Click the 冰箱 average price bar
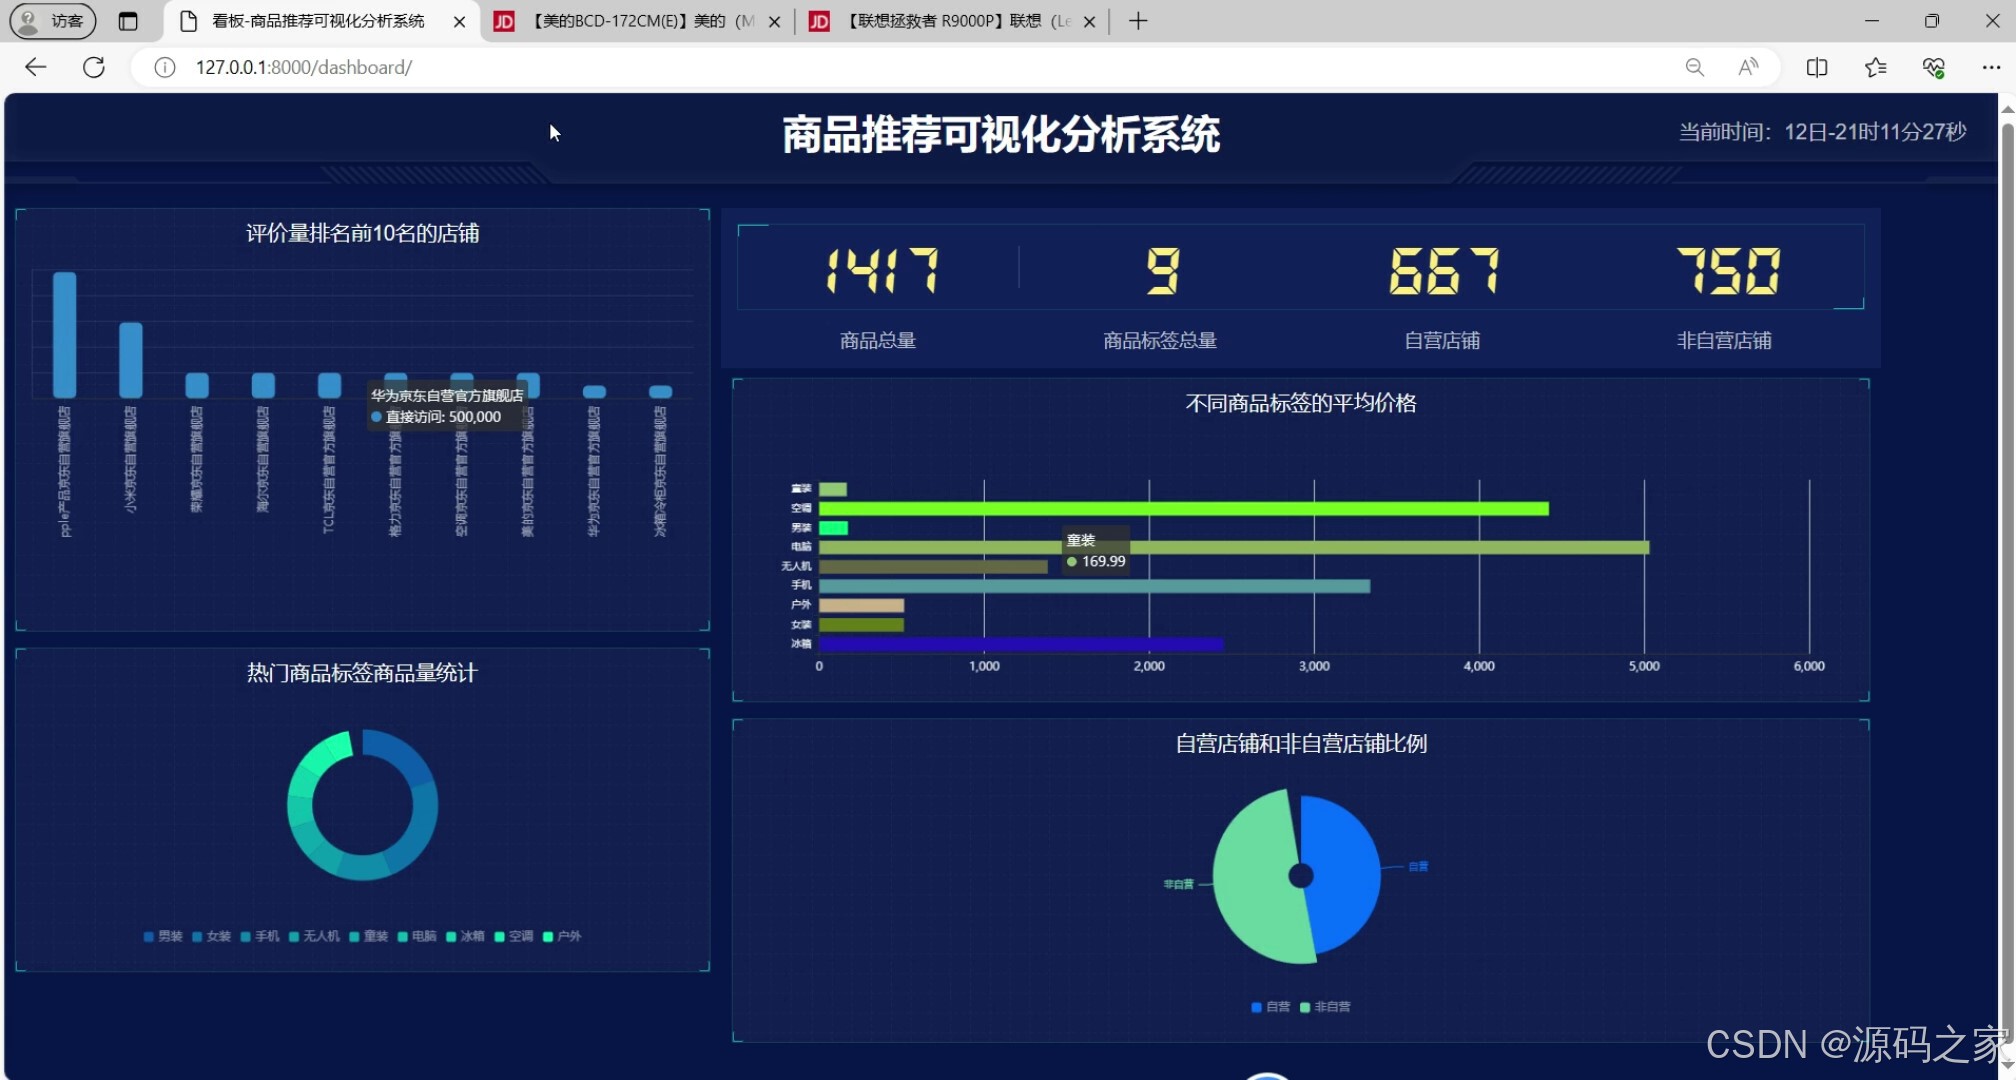 click(x=1021, y=644)
